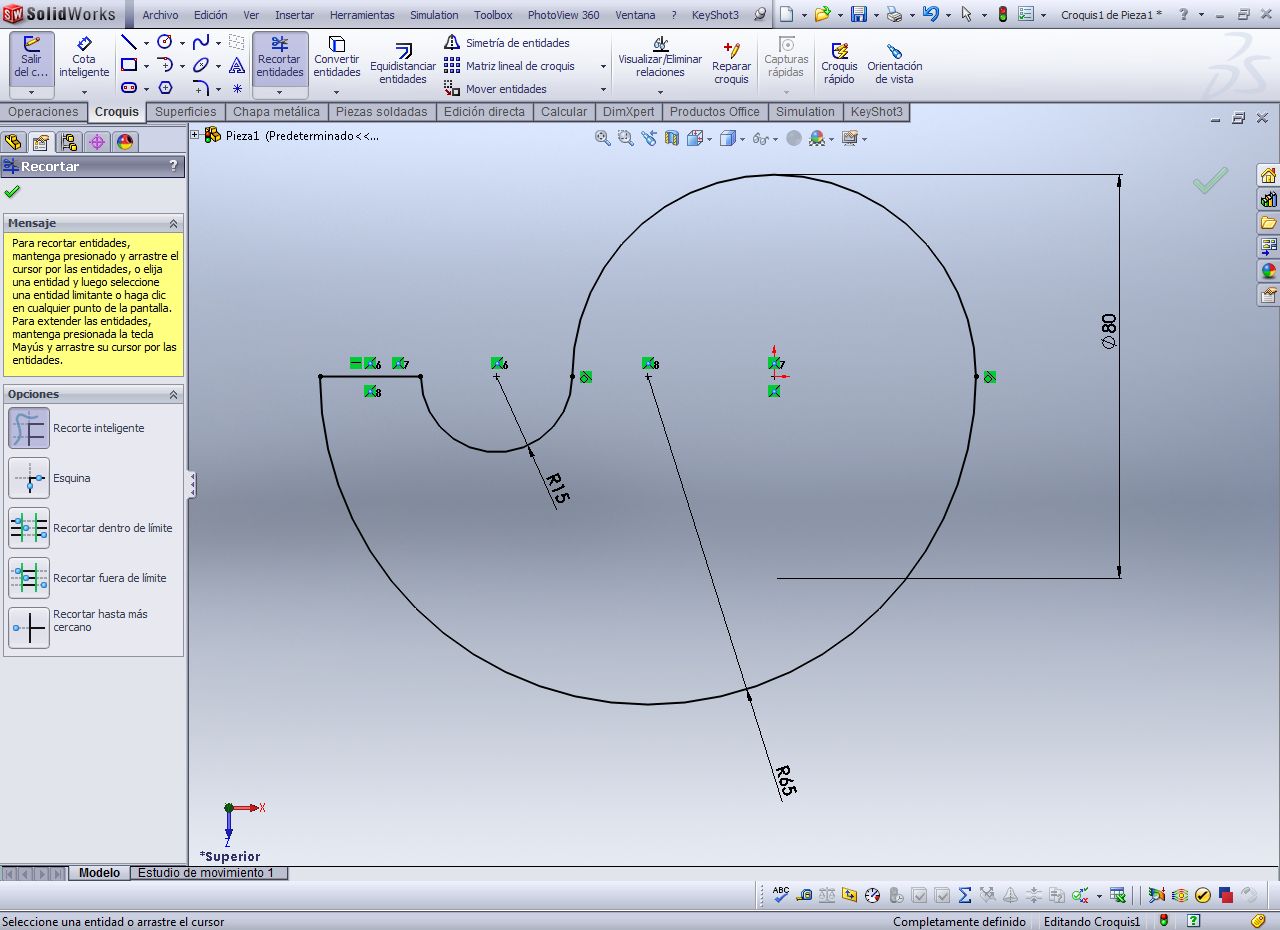This screenshot has height=930, width=1280.
Task: Switch to Superficies tab
Action: [186, 112]
